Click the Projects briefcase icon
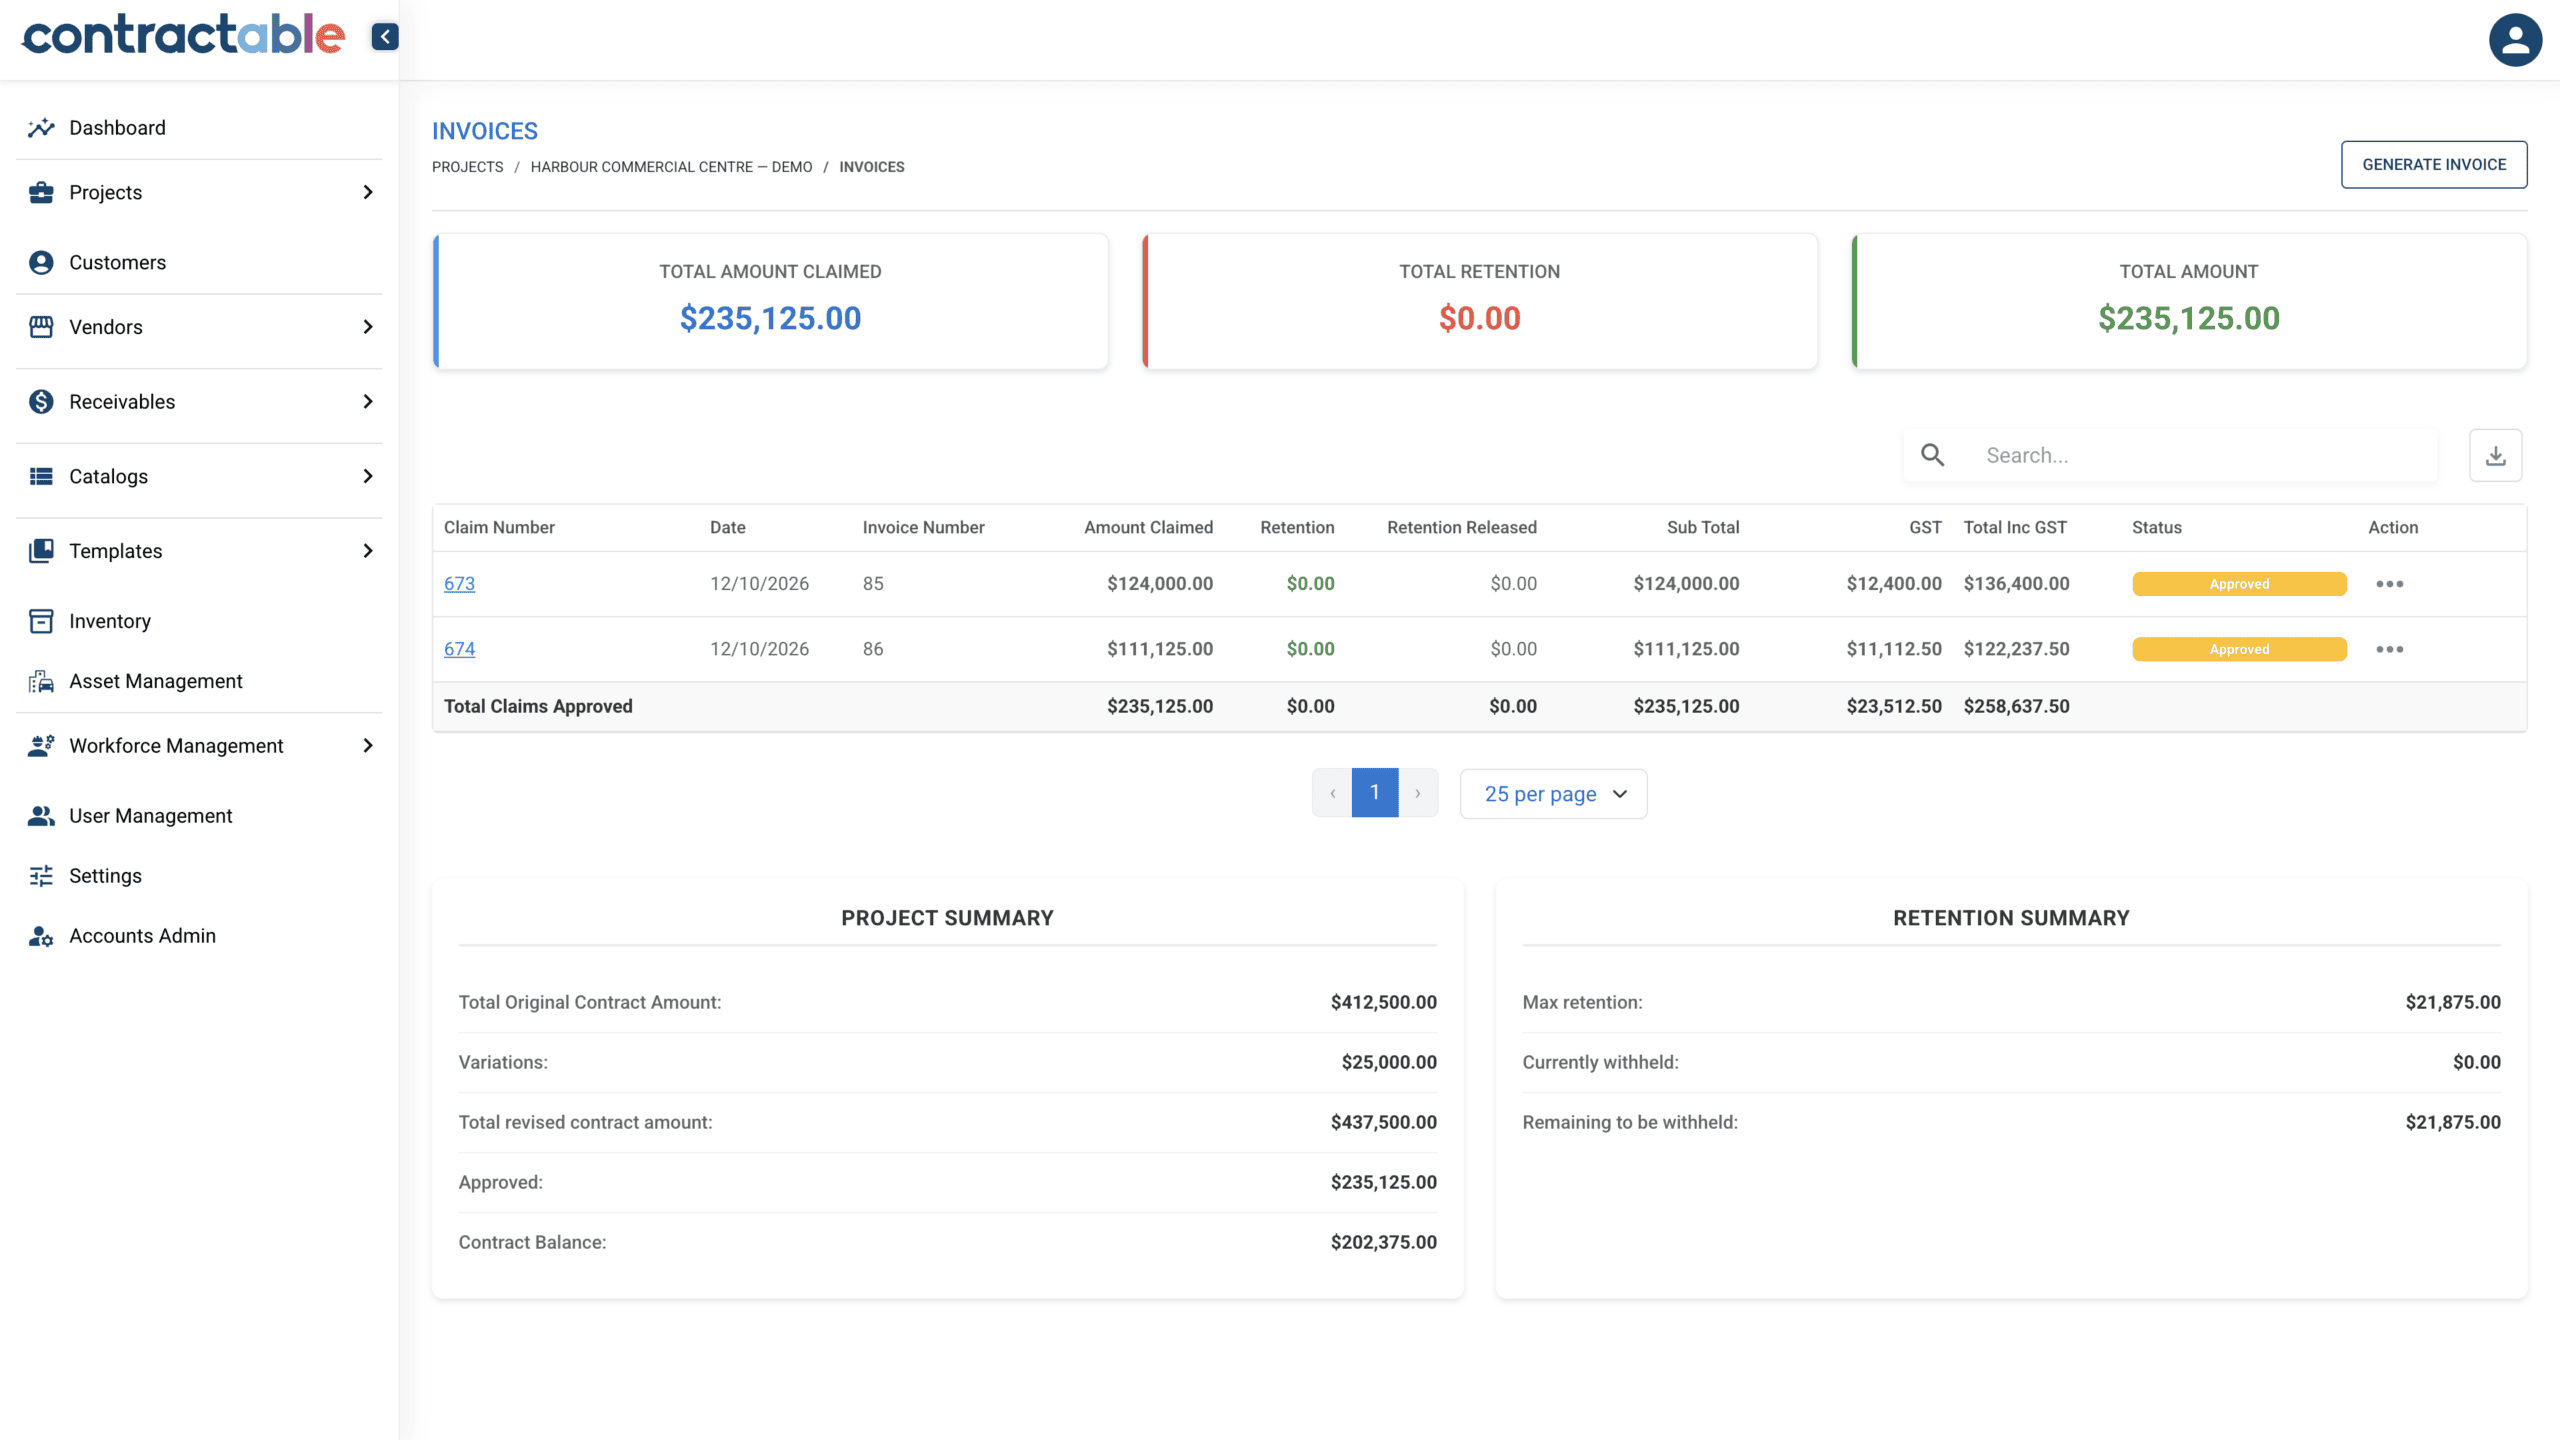The image size is (2560, 1440). tap(41, 192)
